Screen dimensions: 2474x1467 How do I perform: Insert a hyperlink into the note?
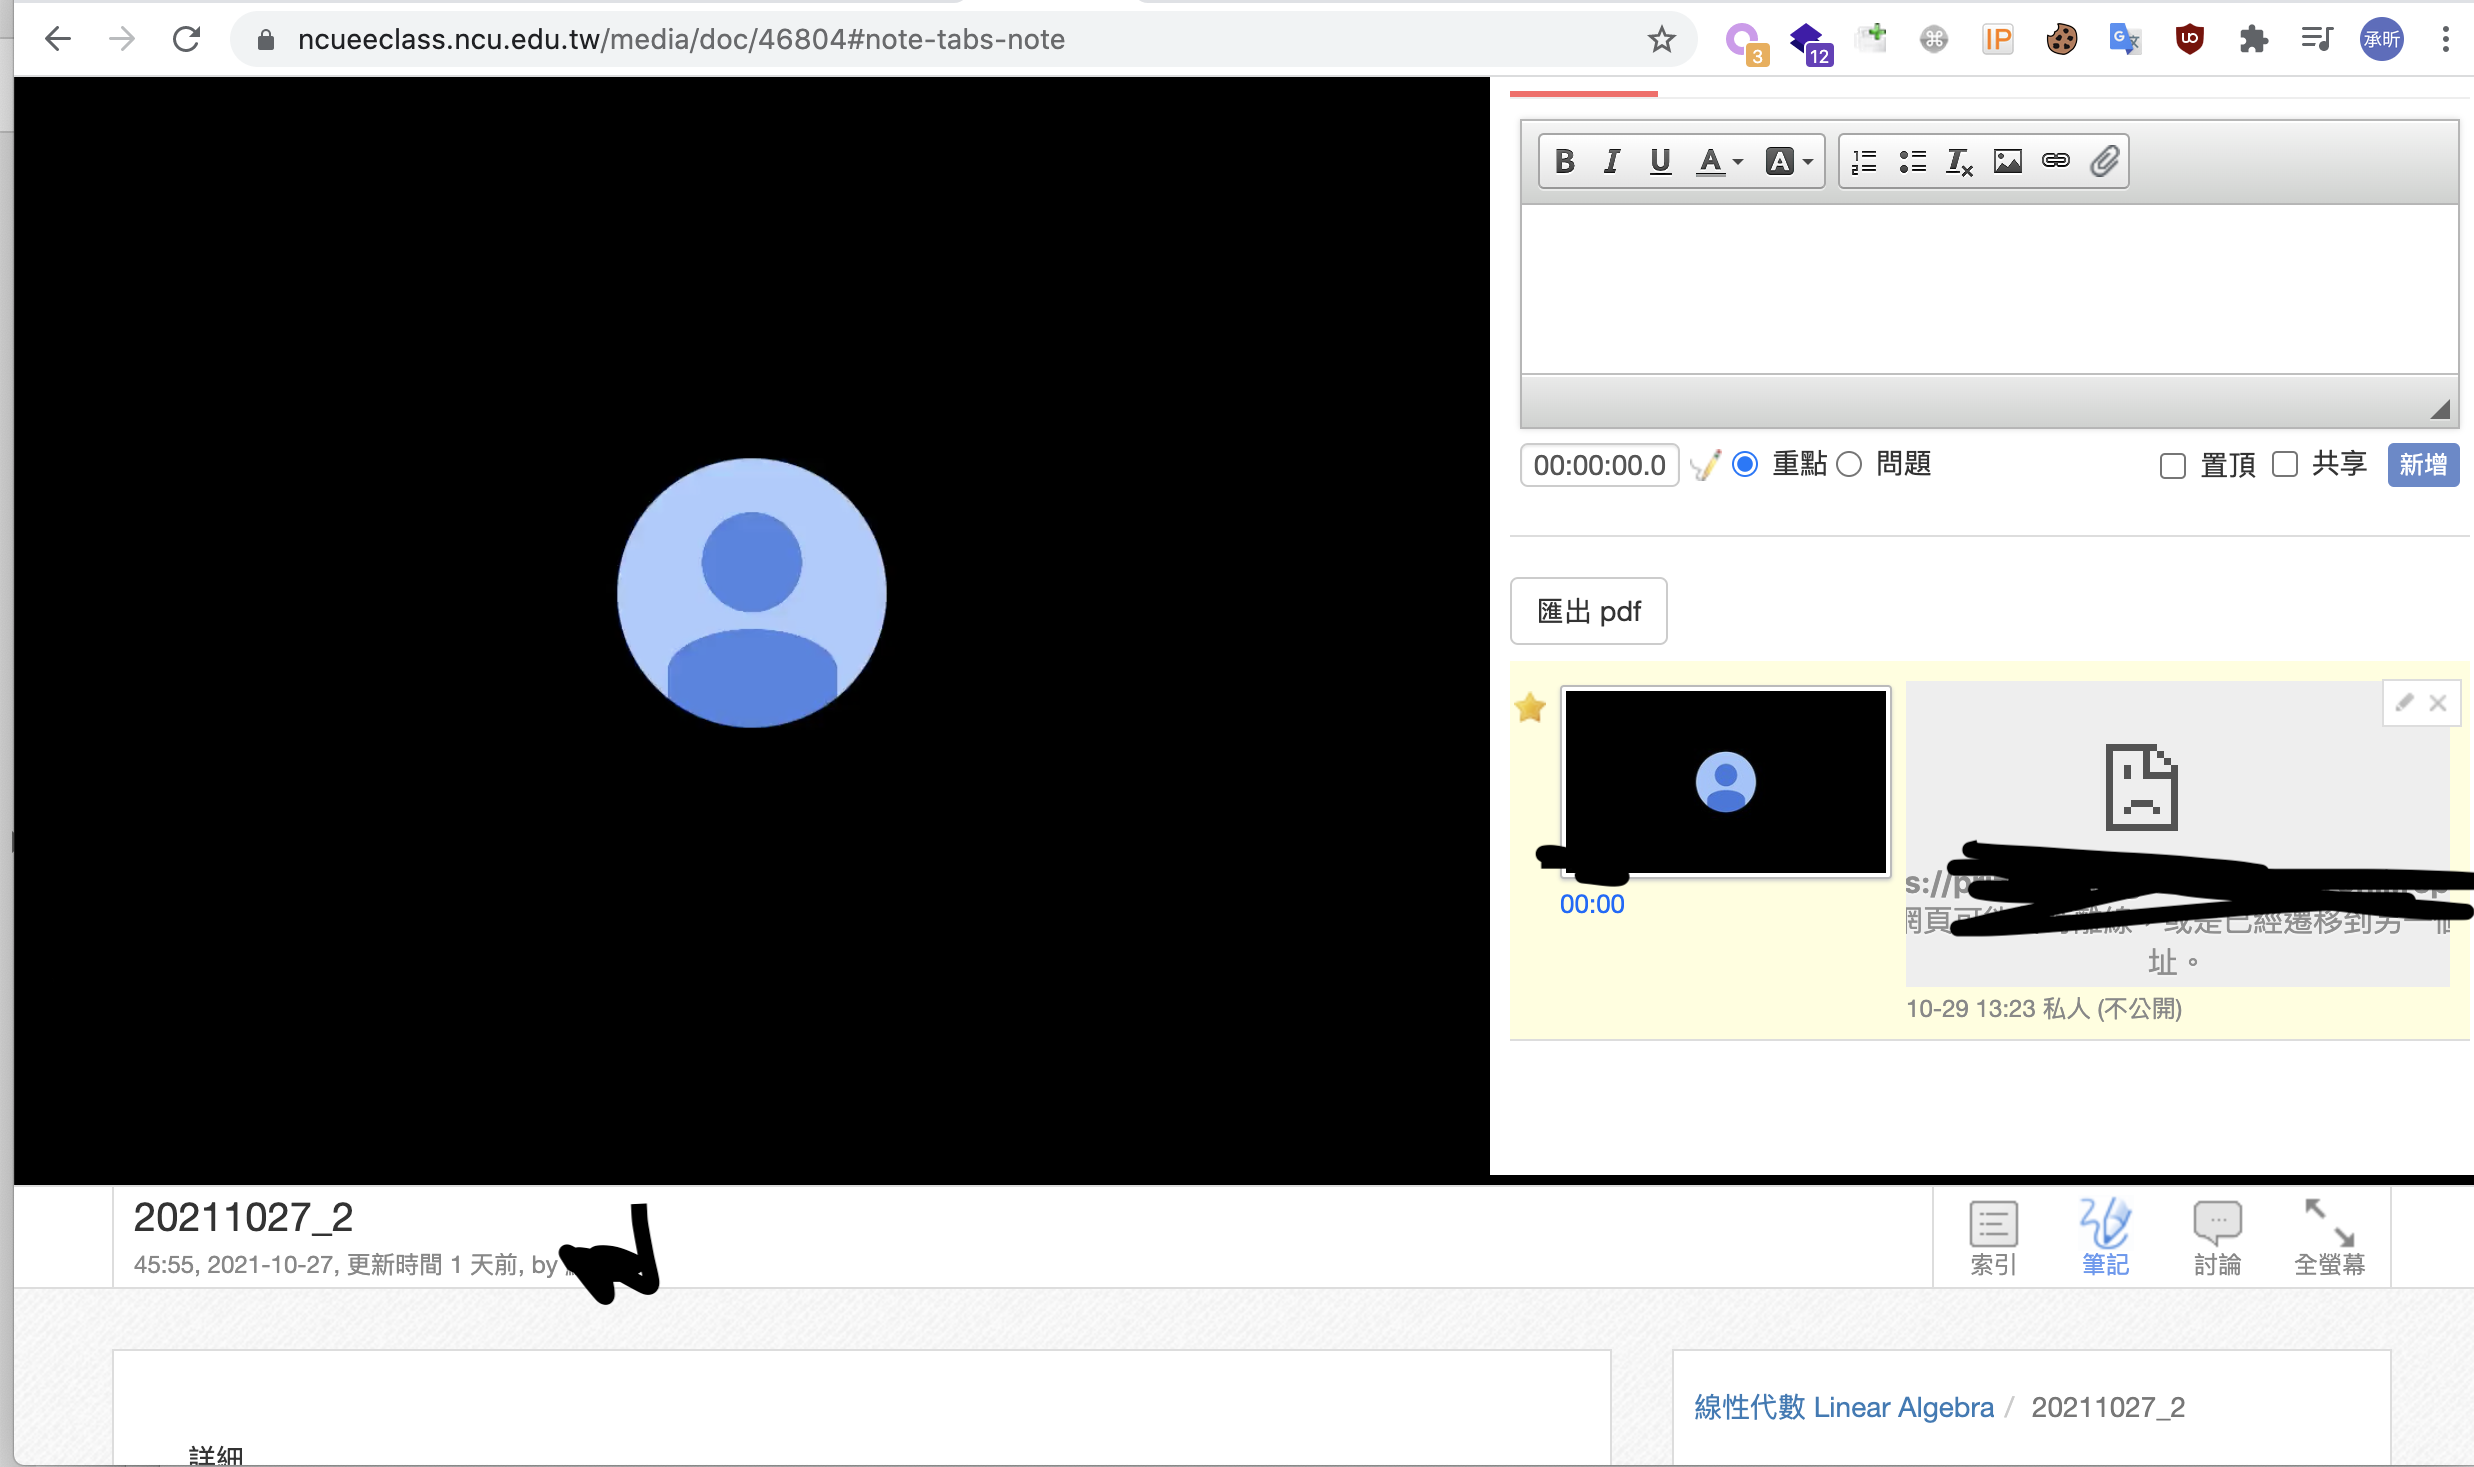coord(2056,161)
